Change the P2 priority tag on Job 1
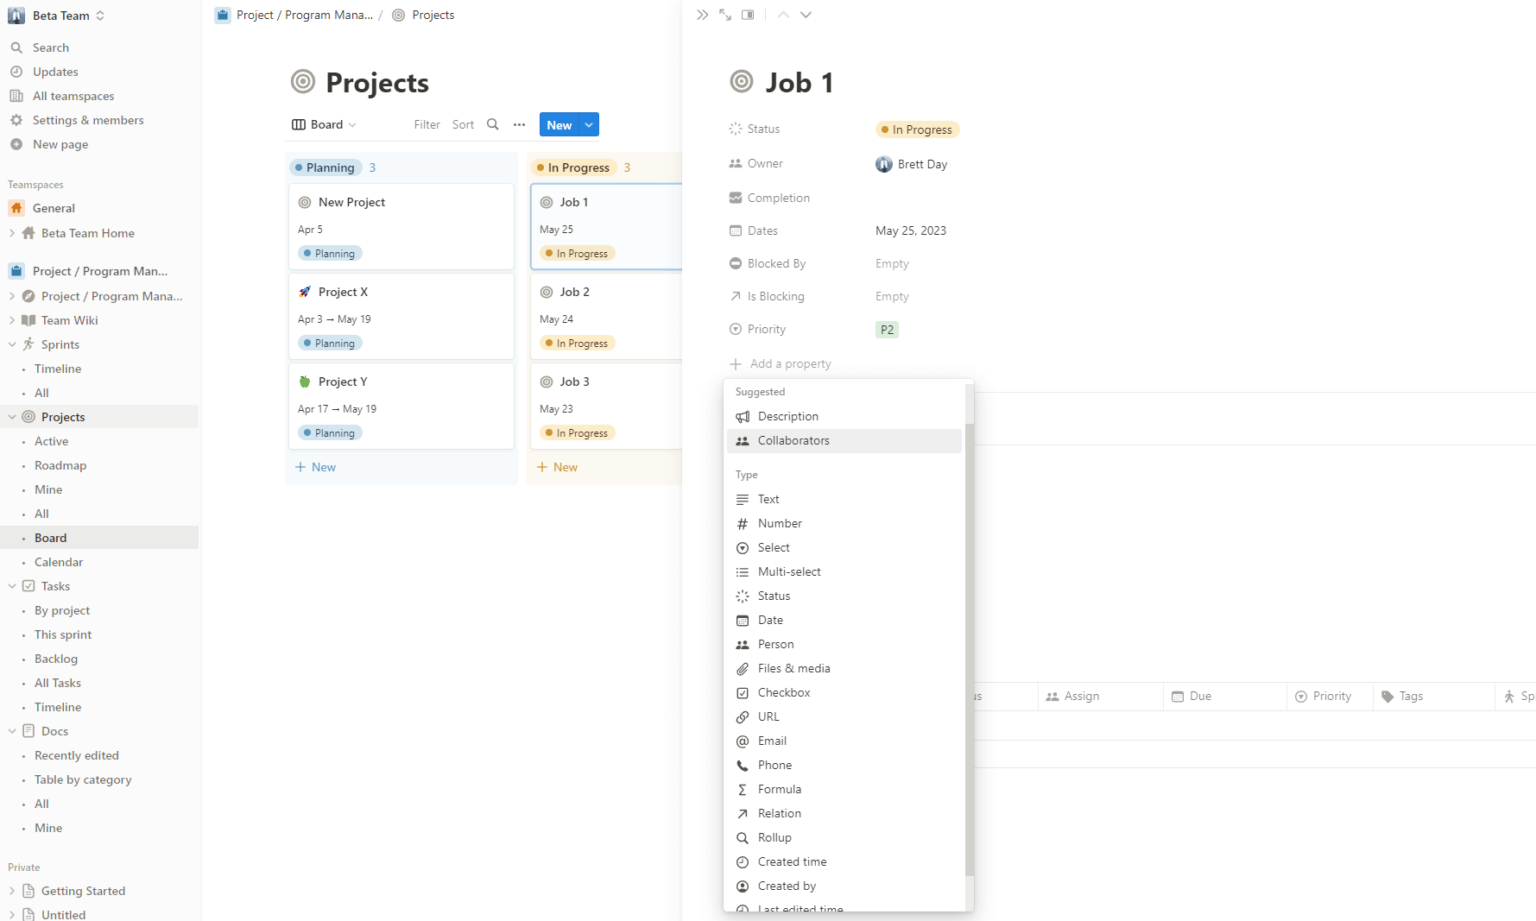Screen dimensions: 1536x921 click(887, 329)
